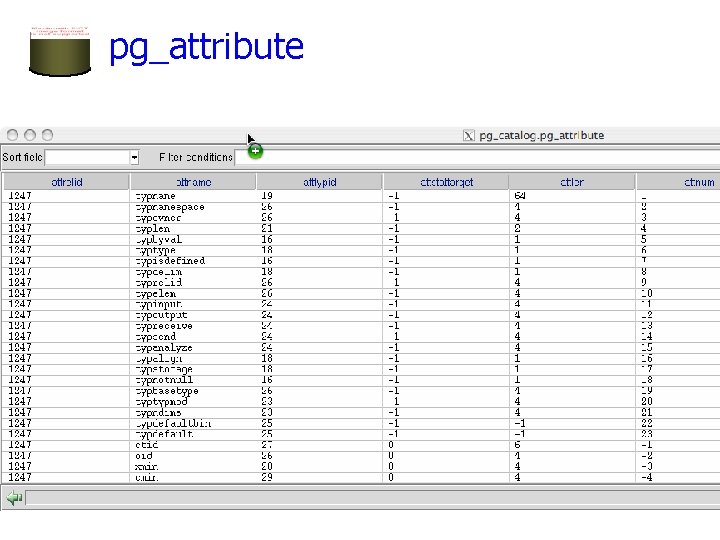Screen dimensions: 720x540
Task: Click the green plus icon near Filter conditions
Action: [255, 151]
